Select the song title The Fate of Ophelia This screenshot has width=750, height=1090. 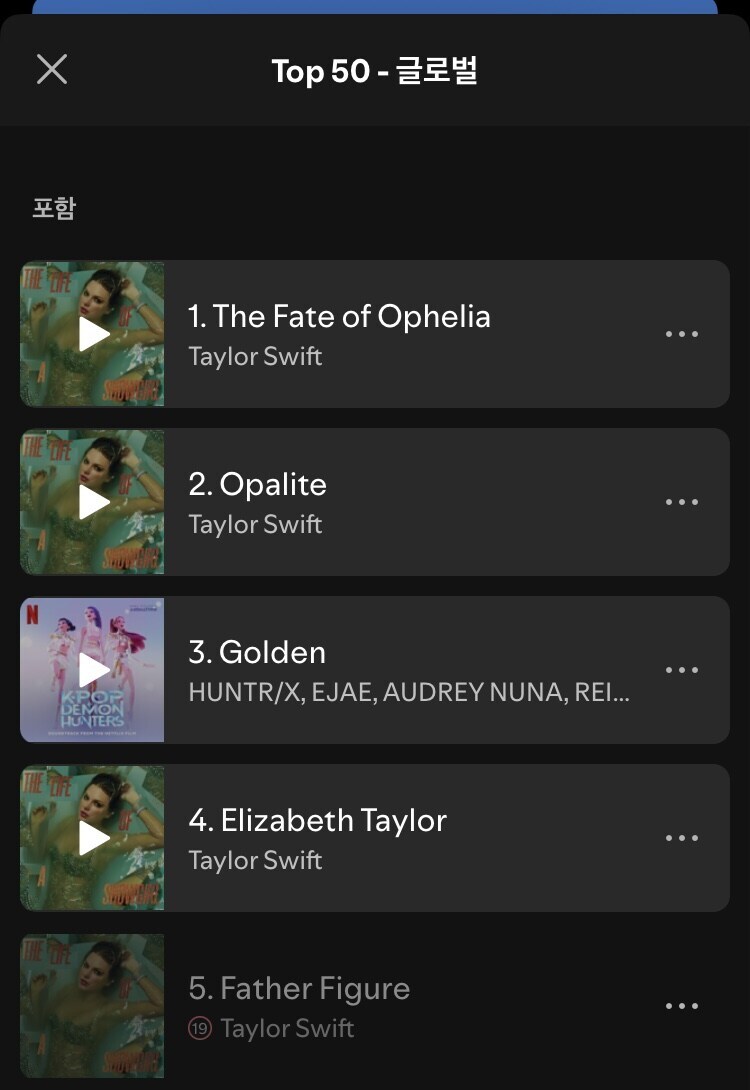(339, 317)
